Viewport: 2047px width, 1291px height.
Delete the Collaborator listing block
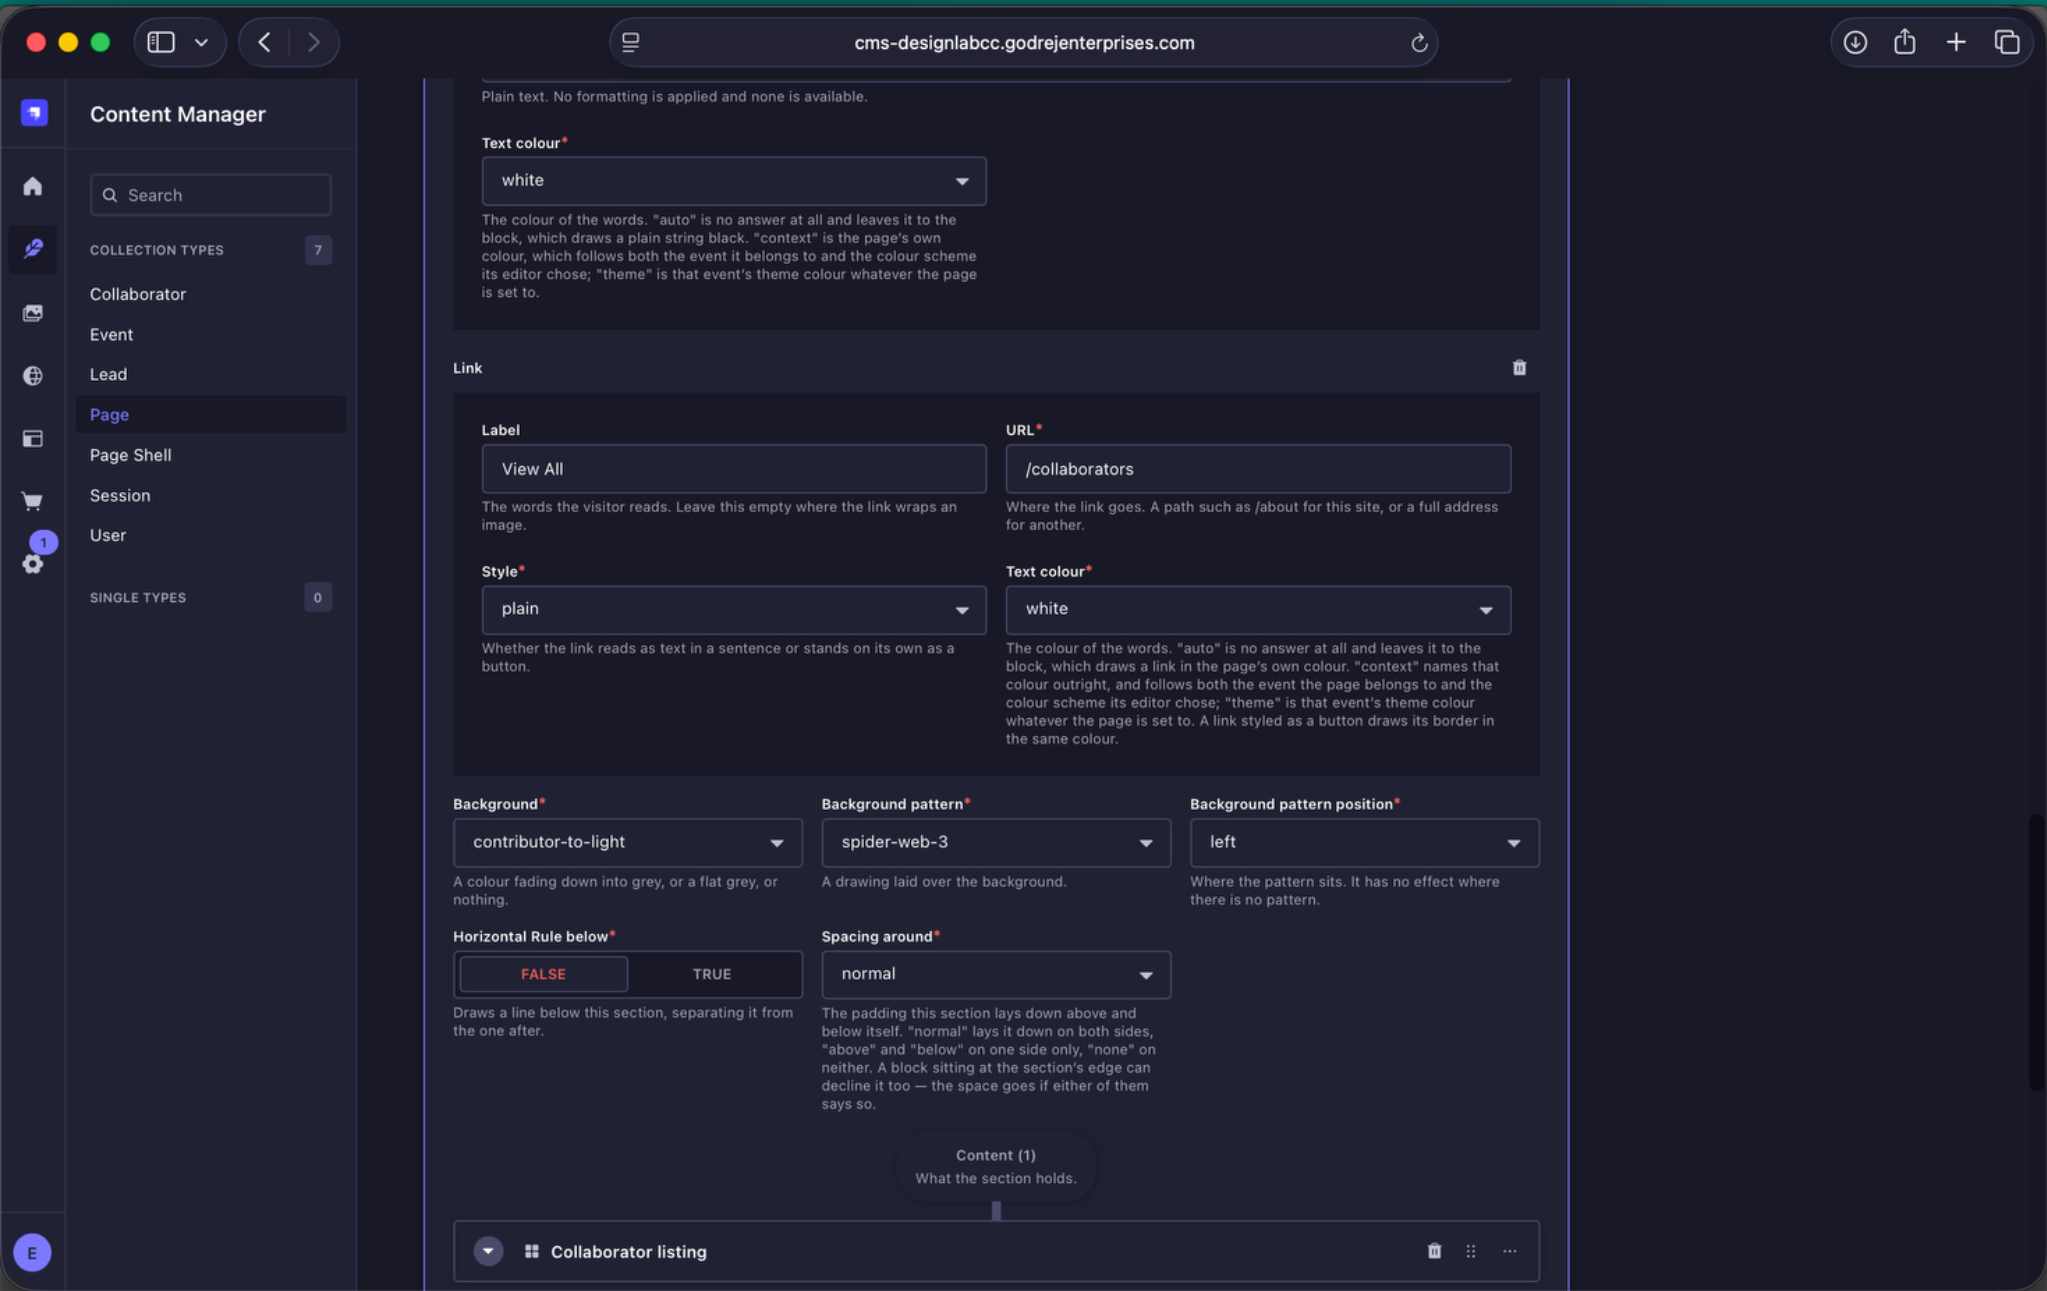click(x=1434, y=1251)
